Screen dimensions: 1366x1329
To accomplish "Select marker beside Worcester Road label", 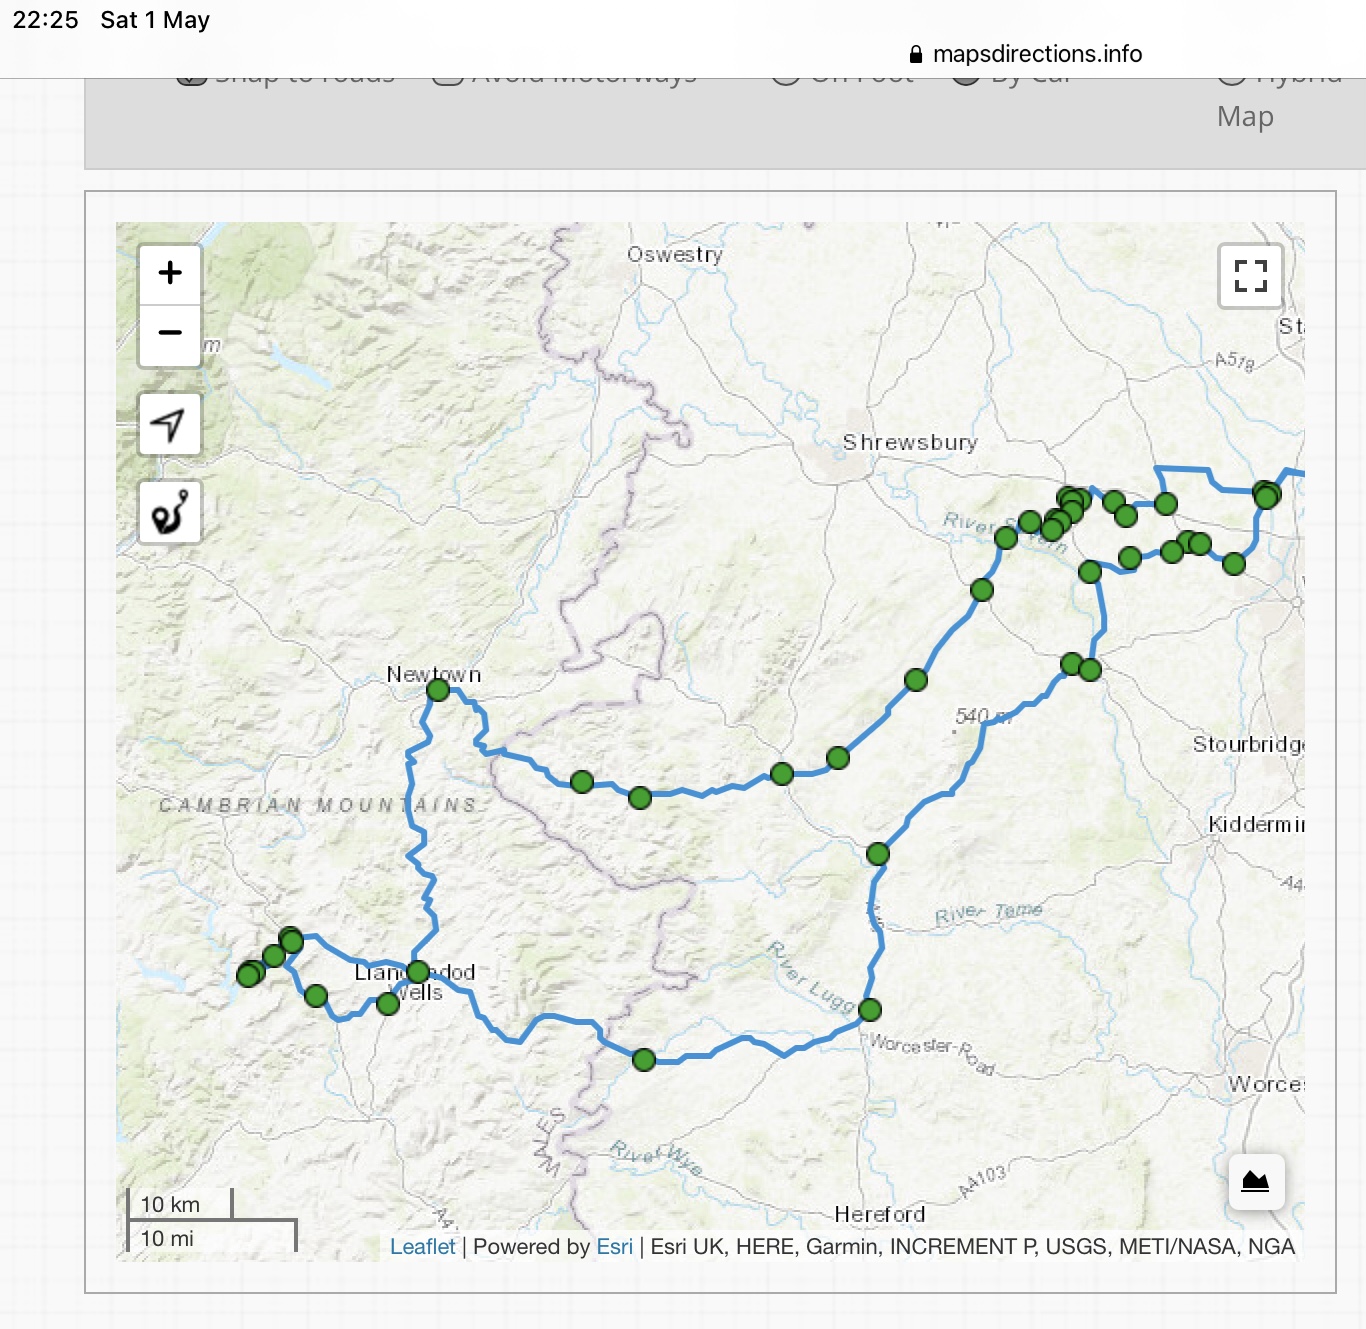I will pos(870,1010).
